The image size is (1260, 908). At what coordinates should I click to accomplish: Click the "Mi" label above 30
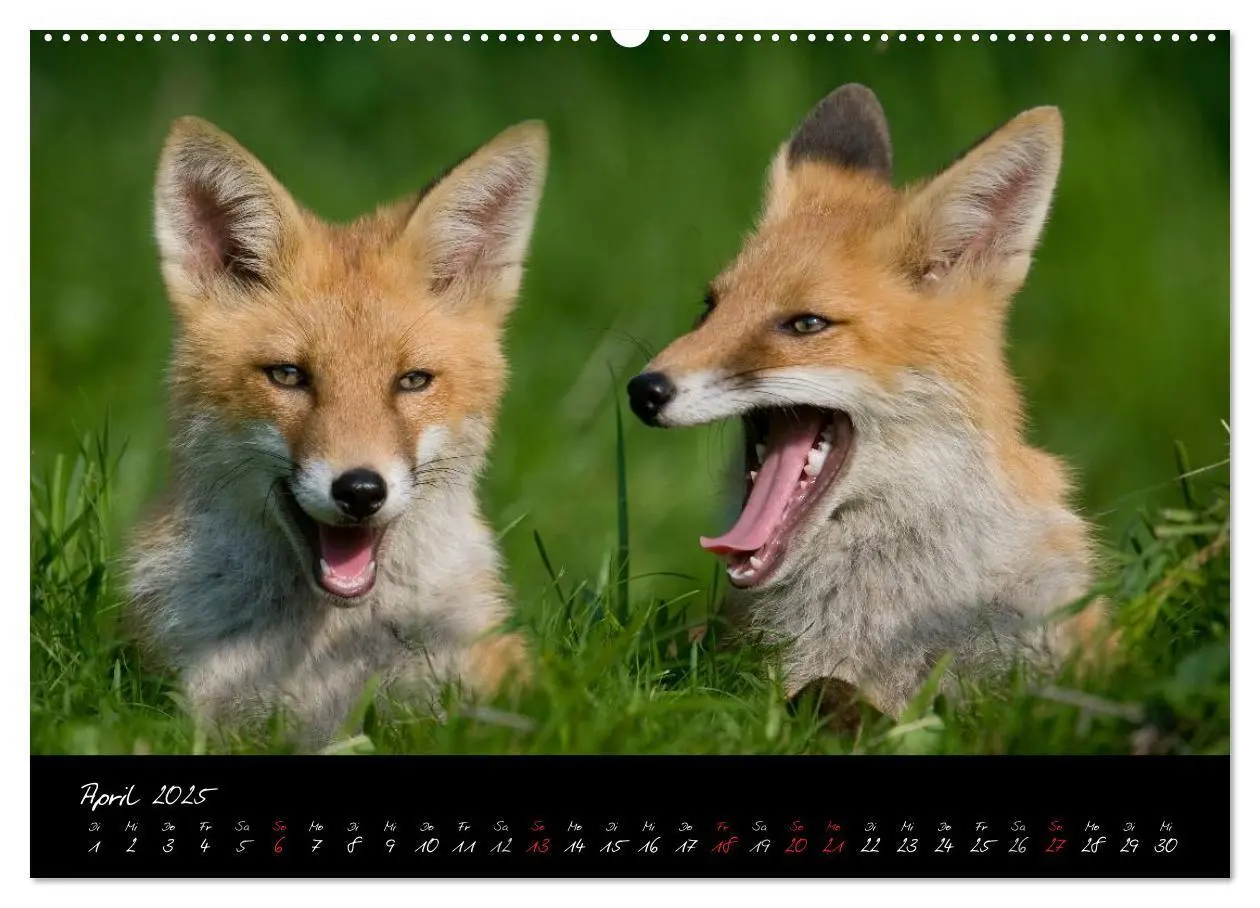coord(1166,827)
